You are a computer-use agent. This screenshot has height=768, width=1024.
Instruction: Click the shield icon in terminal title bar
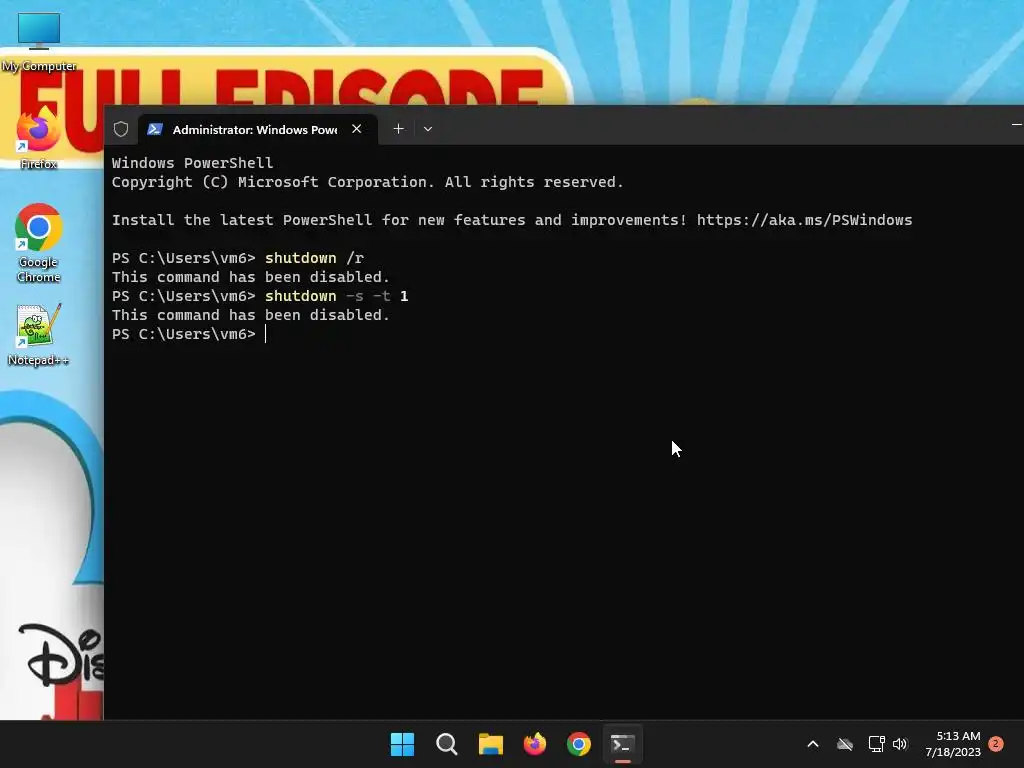pyautogui.click(x=121, y=129)
